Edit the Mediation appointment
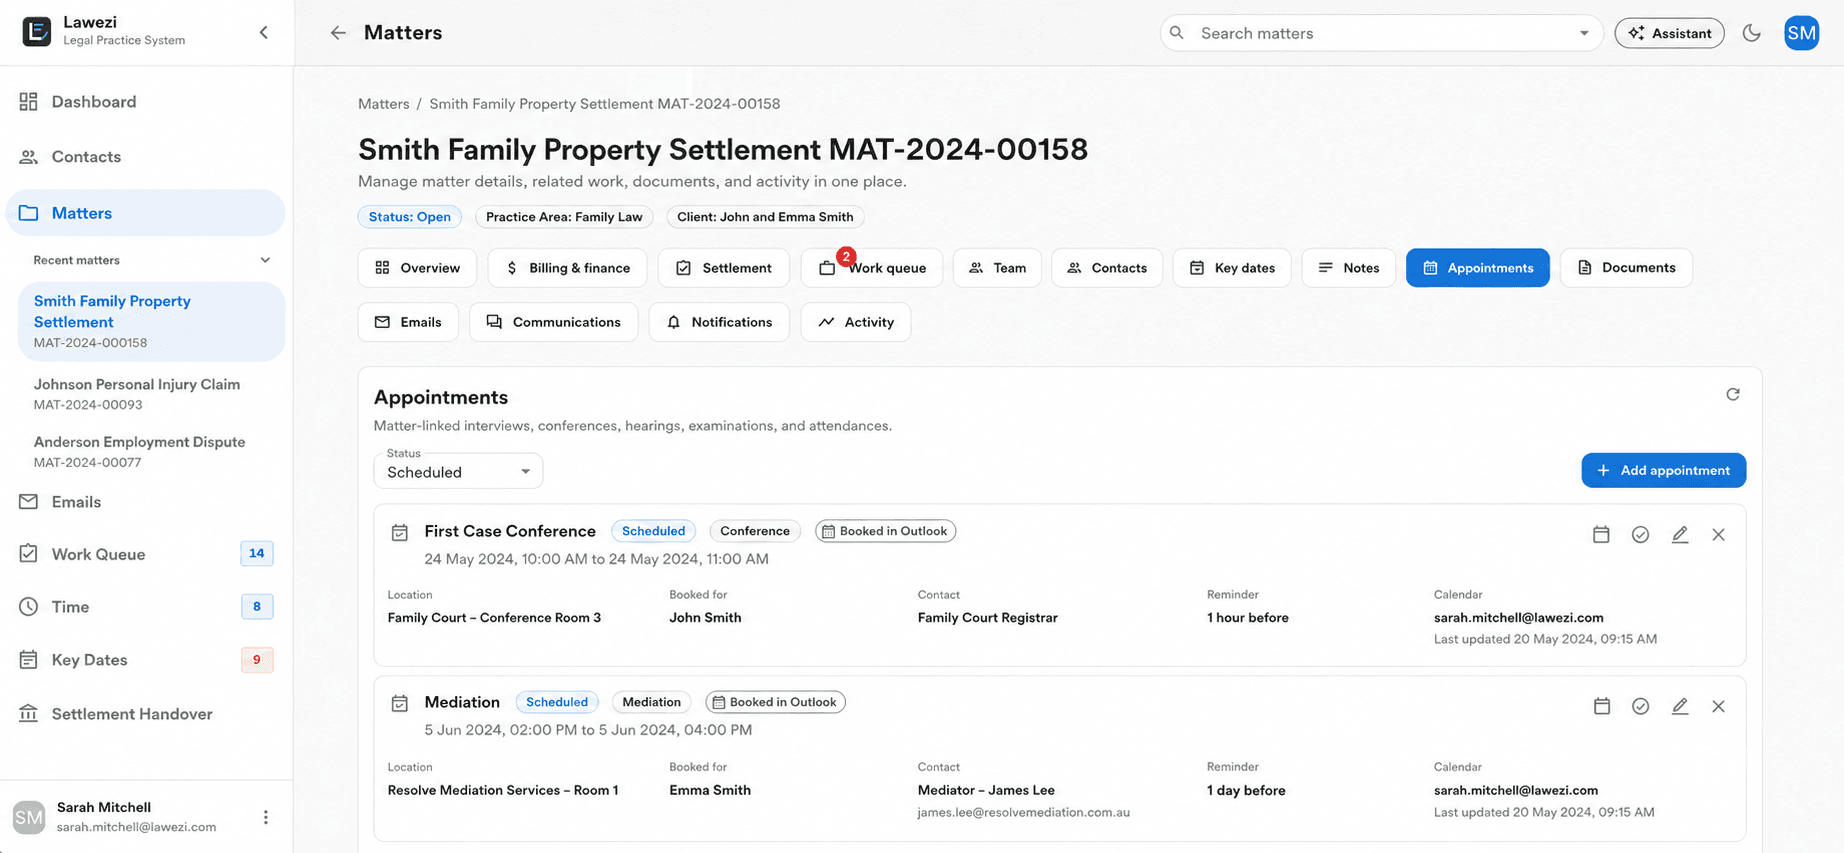Screen dimensions: 1844x853 point(1680,706)
